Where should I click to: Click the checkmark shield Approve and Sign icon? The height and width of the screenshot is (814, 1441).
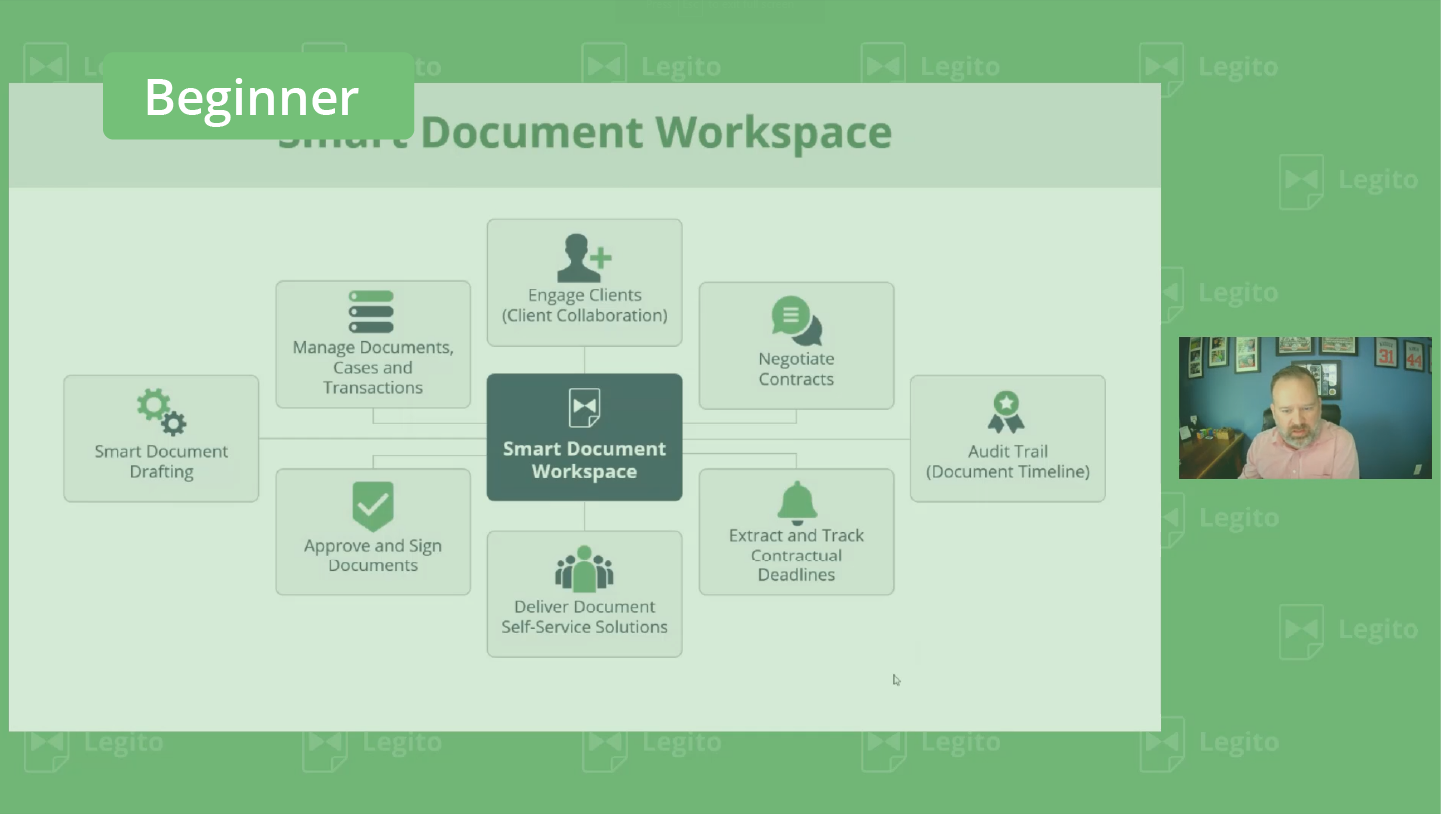point(373,507)
